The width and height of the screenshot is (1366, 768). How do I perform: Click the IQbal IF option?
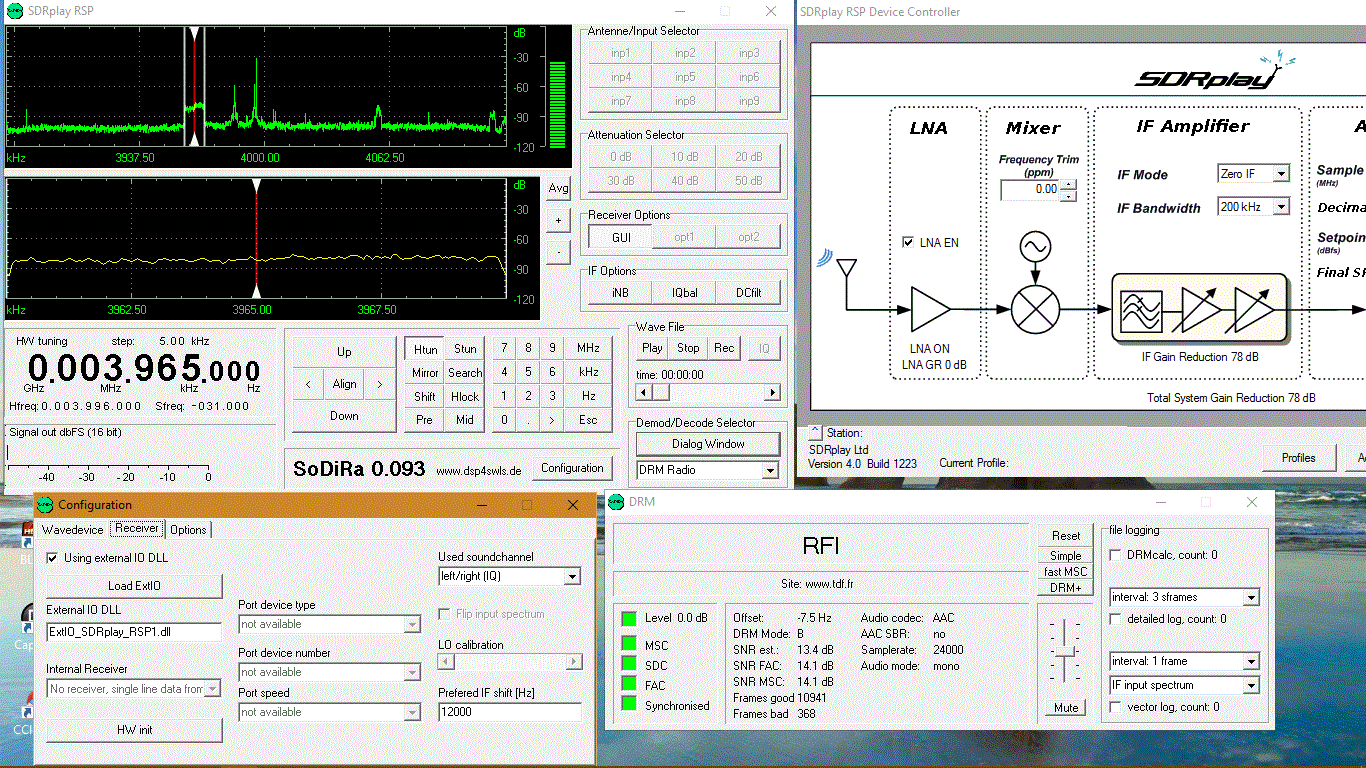click(x=685, y=293)
